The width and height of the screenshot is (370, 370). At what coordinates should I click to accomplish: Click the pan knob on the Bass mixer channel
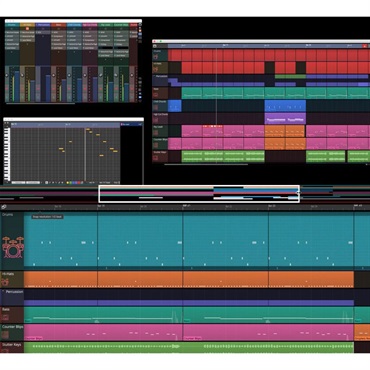pos(53,75)
